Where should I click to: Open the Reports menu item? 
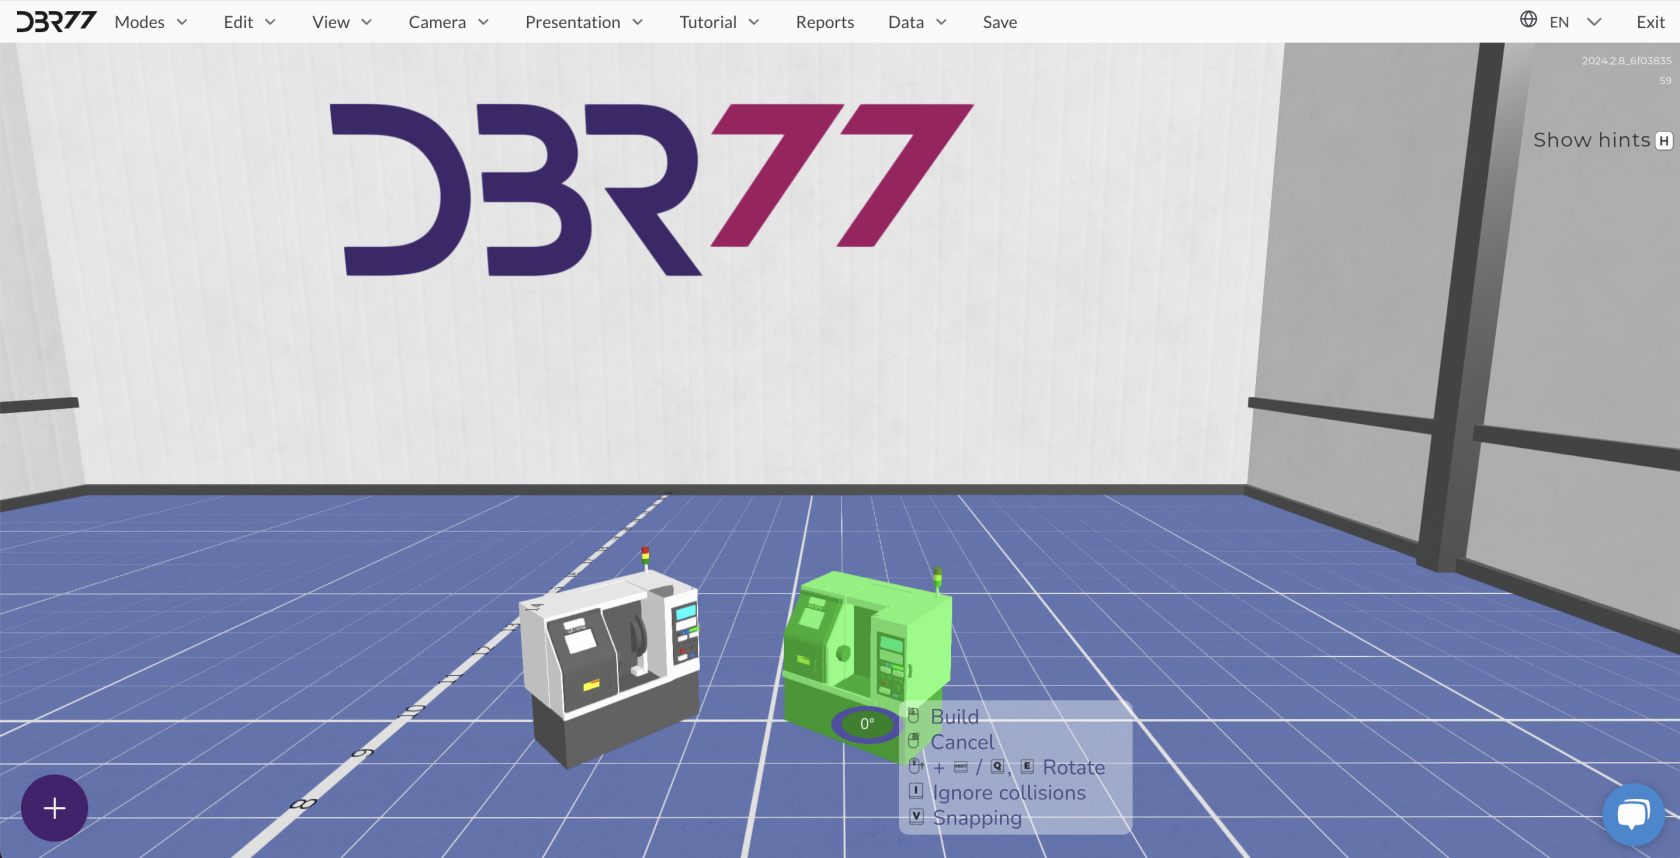tap(825, 22)
